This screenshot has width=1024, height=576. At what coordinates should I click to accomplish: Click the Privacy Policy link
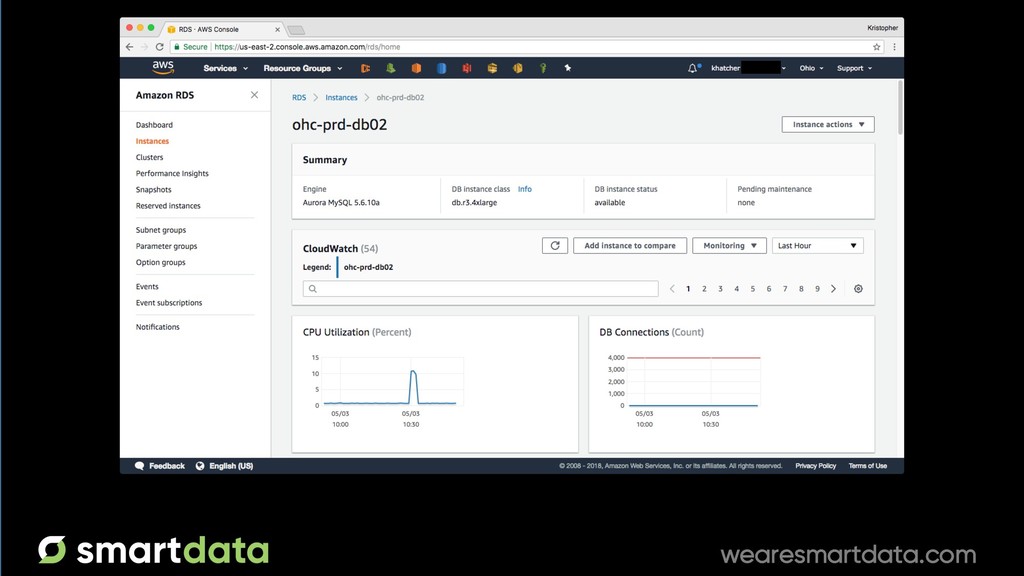(816, 466)
